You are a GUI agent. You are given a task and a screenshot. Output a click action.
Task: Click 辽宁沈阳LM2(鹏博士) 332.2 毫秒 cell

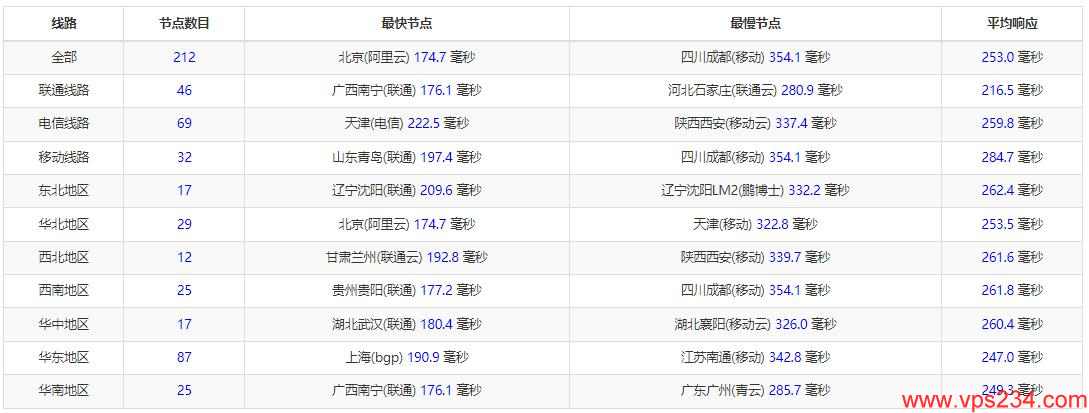point(756,190)
